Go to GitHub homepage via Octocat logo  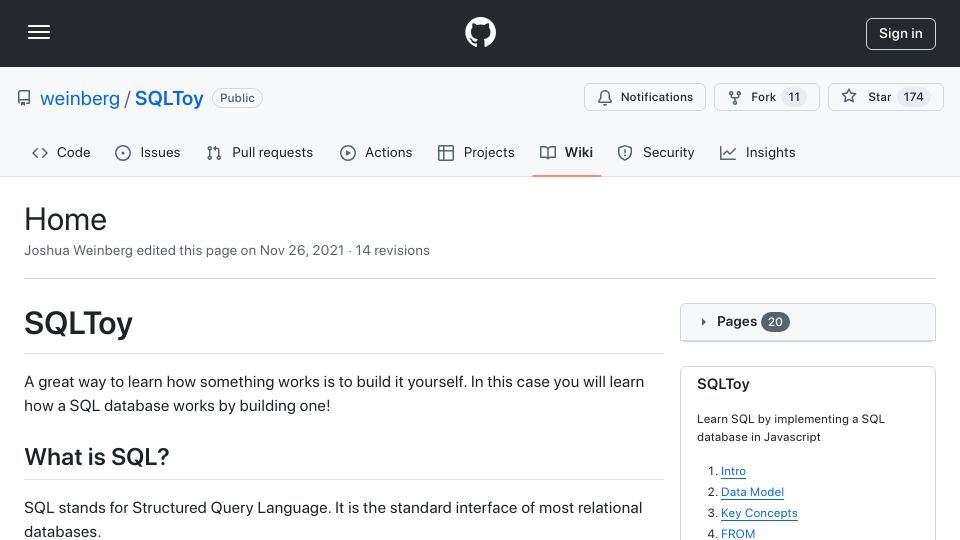pyautogui.click(x=480, y=32)
